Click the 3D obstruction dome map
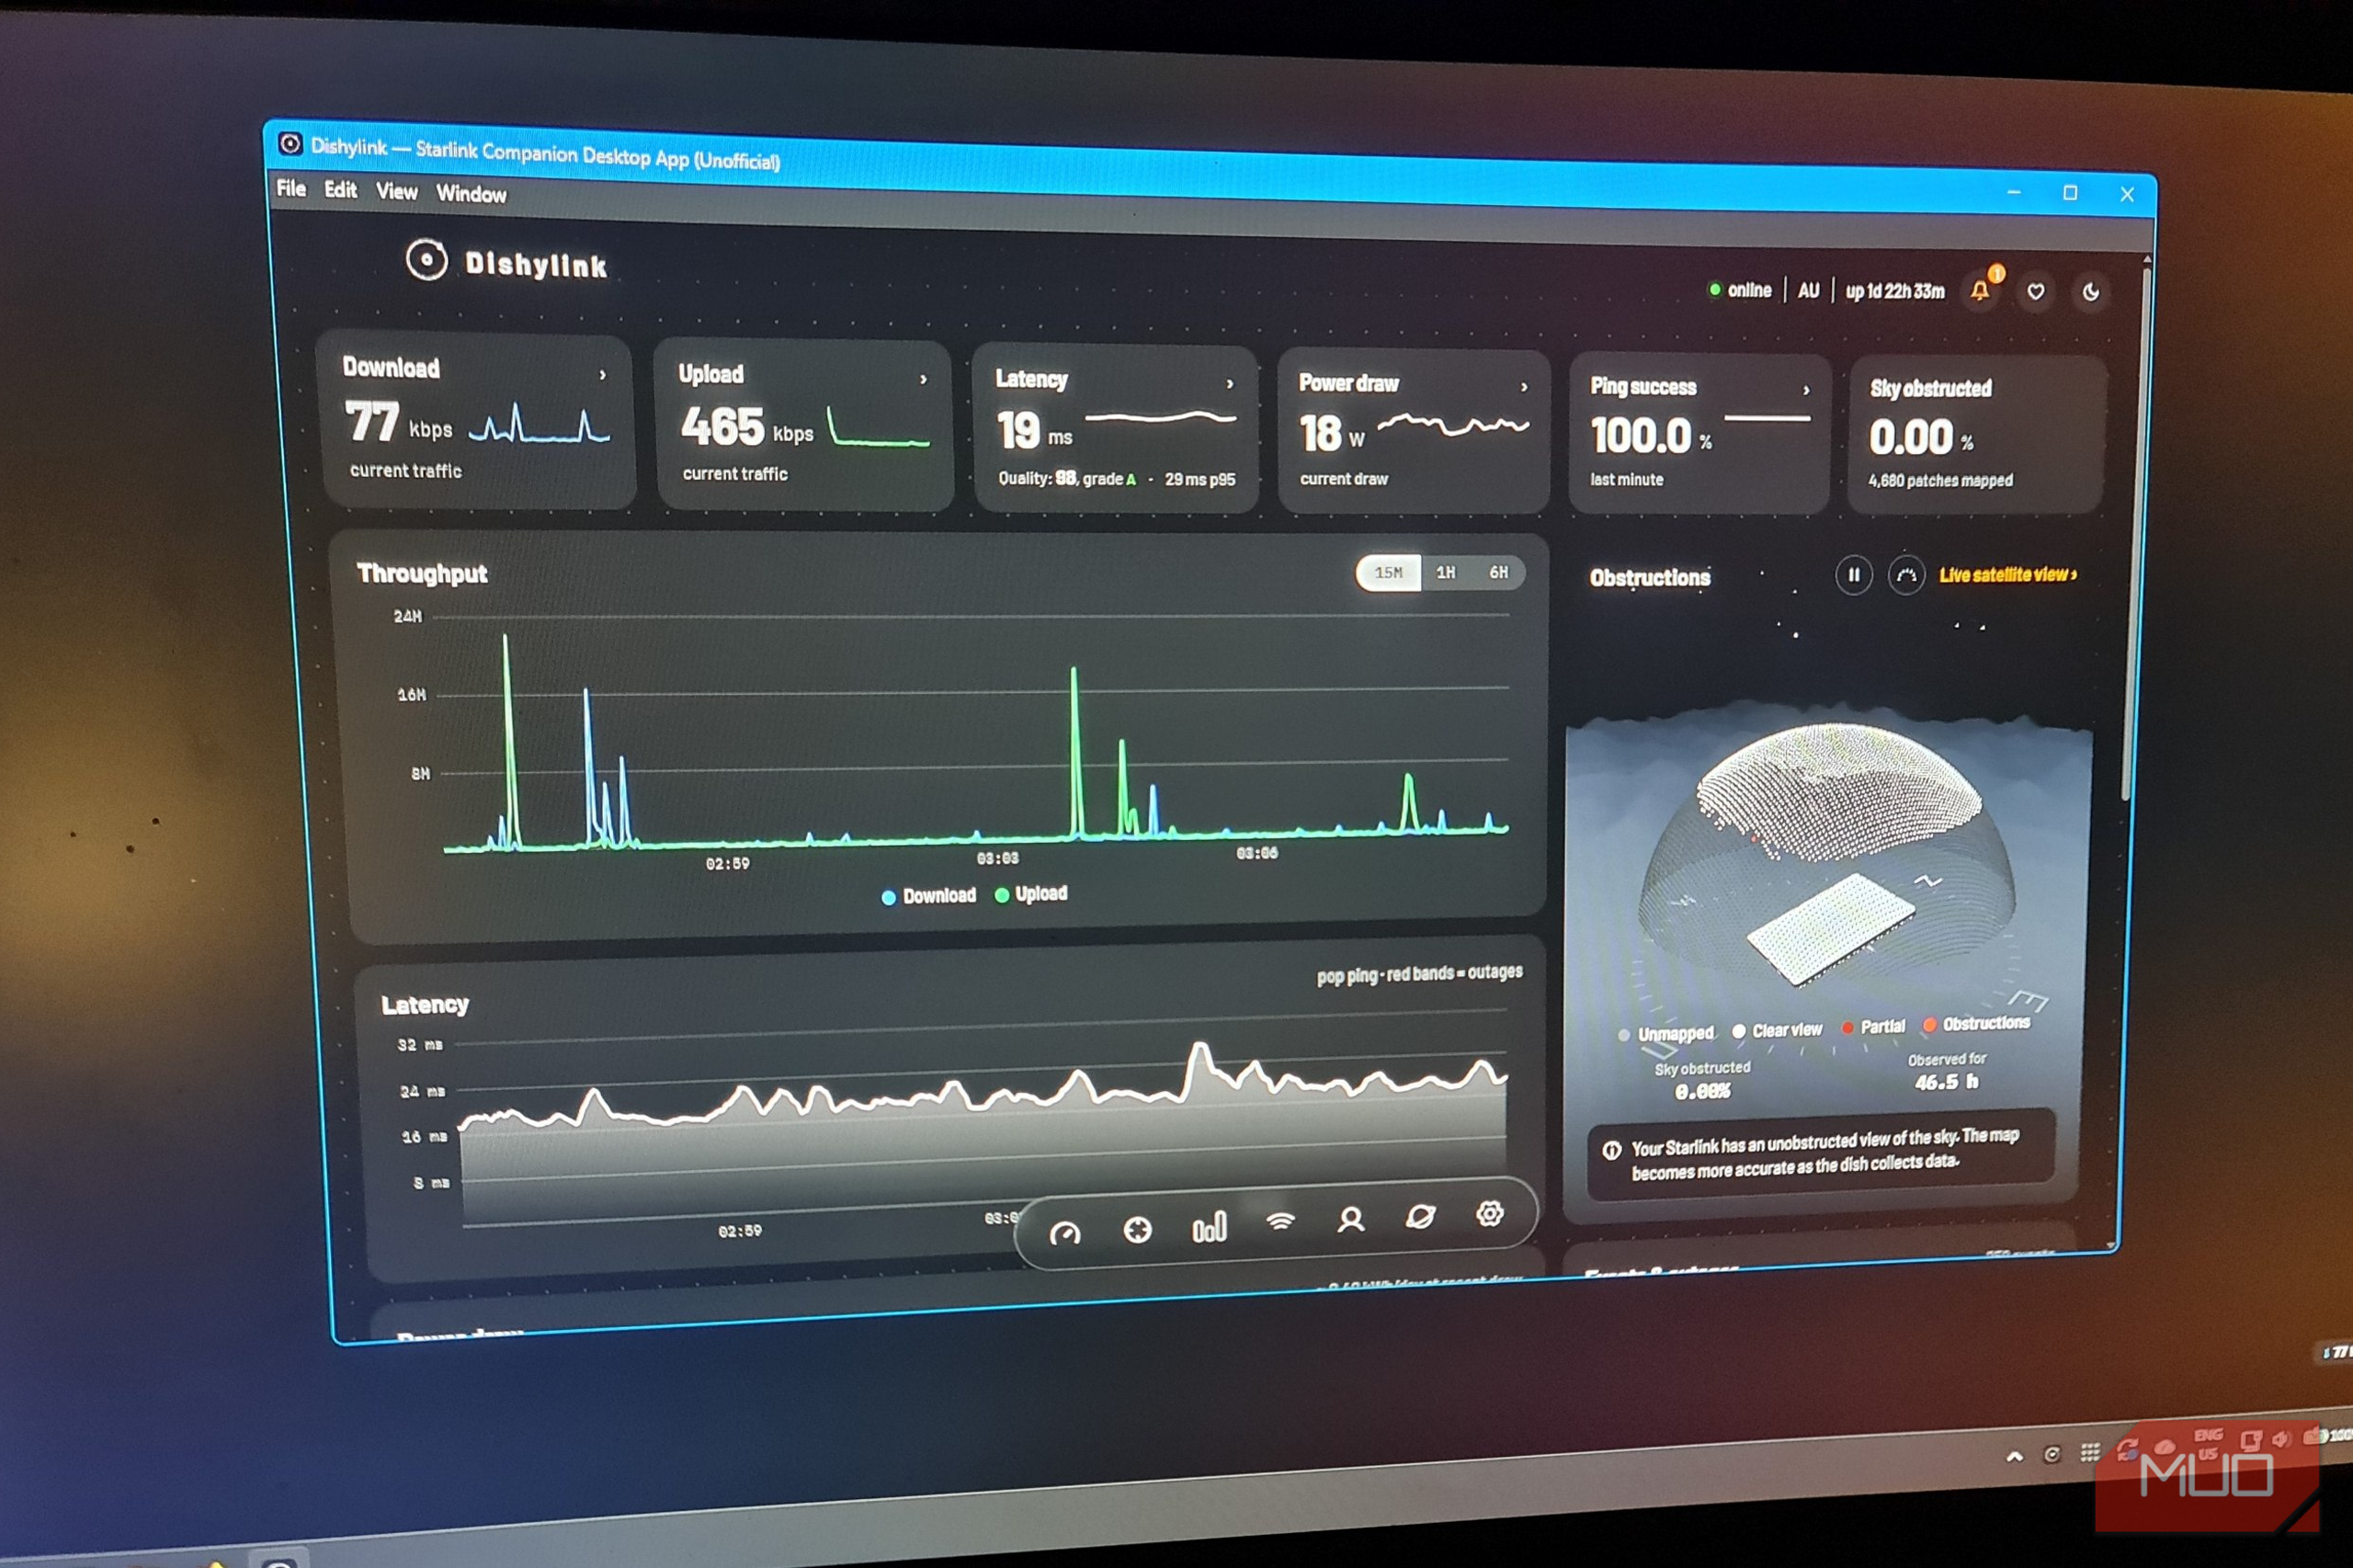This screenshot has width=2353, height=1568. click(x=1828, y=855)
